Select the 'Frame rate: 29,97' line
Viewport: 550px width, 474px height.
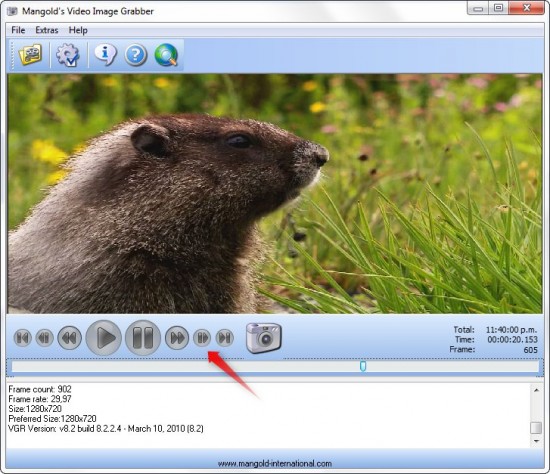tap(40, 399)
